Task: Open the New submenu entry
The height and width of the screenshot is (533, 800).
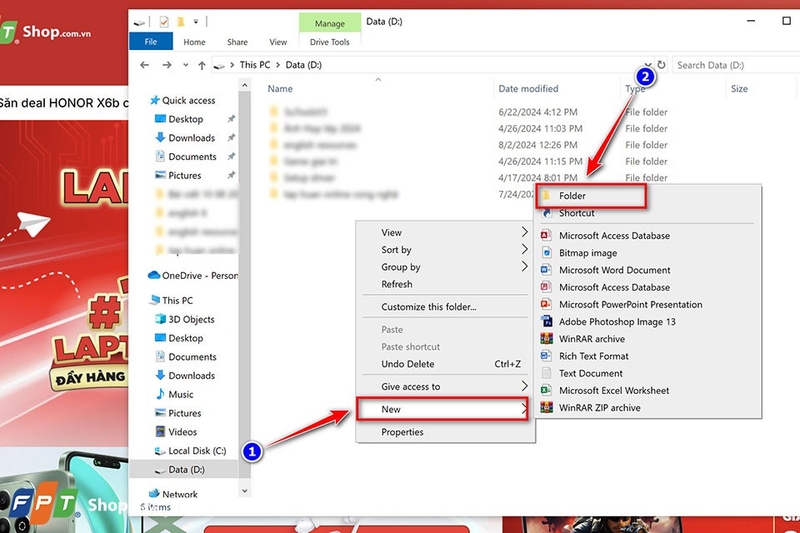Action: point(442,410)
